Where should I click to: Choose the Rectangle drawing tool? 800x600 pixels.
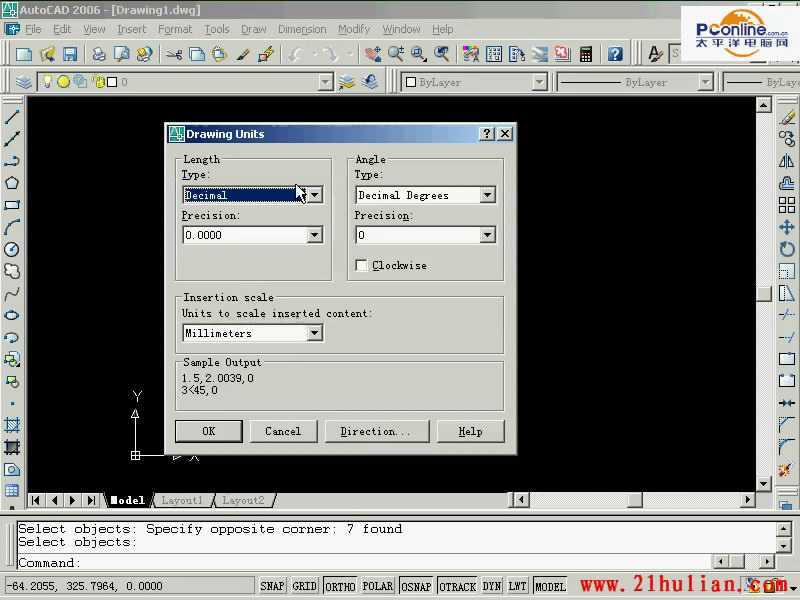click(x=12, y=205)
